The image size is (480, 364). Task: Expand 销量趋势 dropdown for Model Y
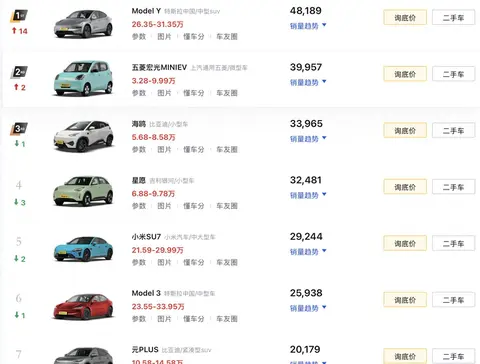point(308,26)
